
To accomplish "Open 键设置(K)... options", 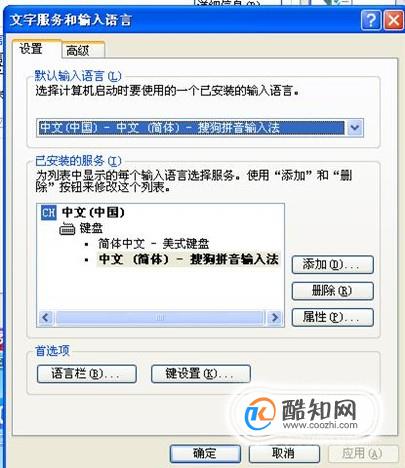I will tap(201, 374).
